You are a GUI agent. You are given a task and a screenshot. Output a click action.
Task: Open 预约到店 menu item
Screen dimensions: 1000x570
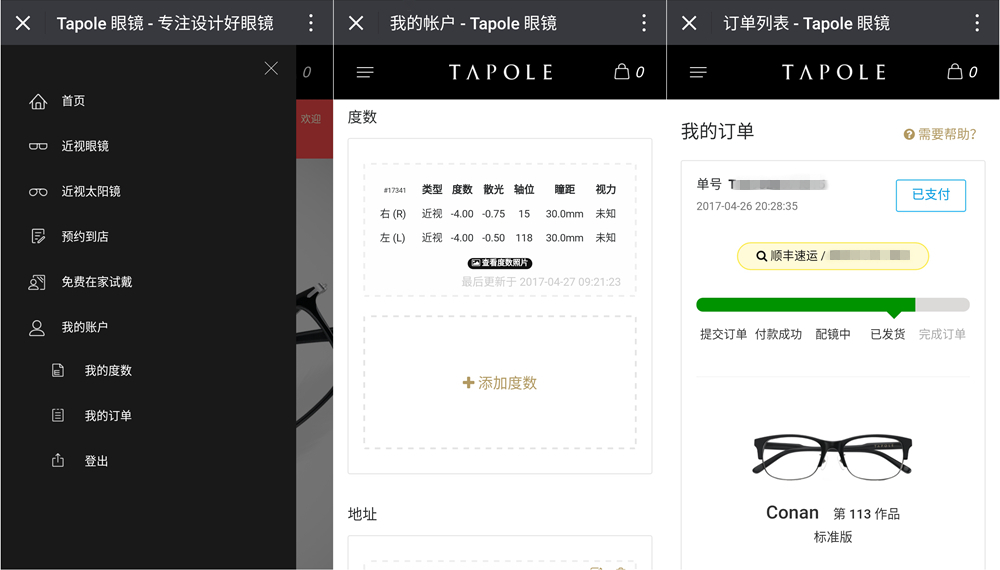point(85,237)
